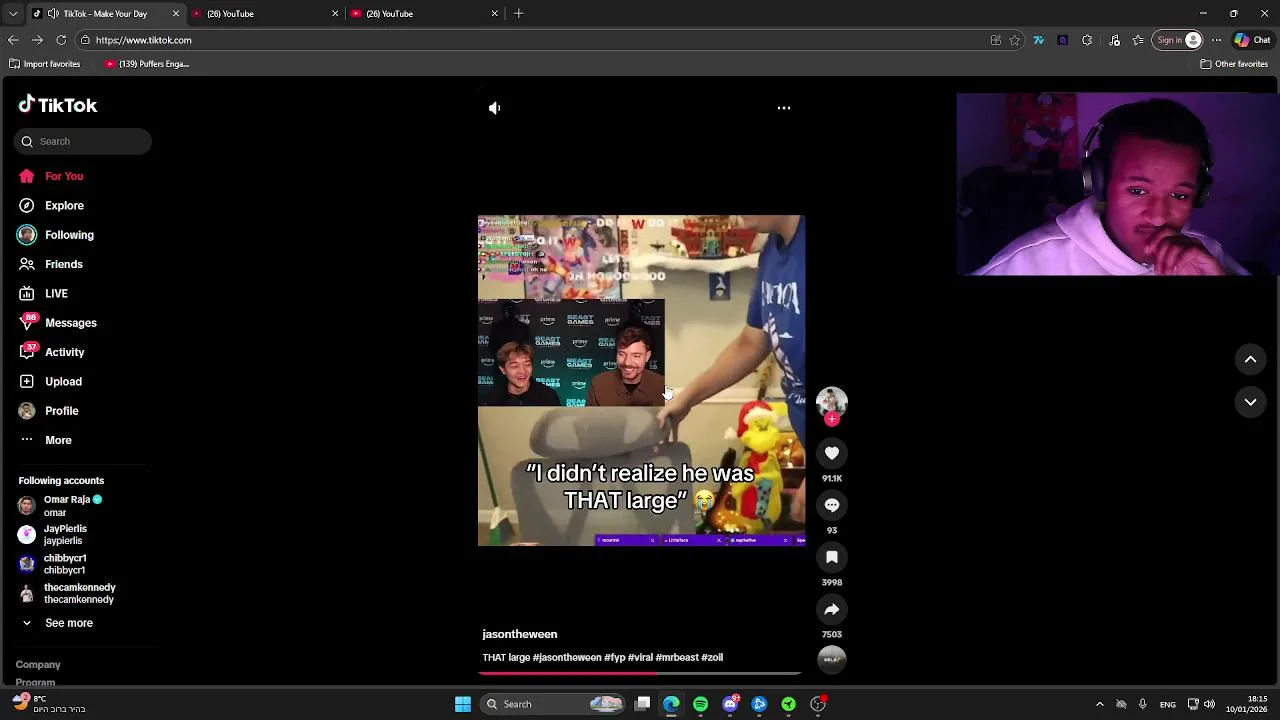Show hidden system tray icons

[1100, 704]
